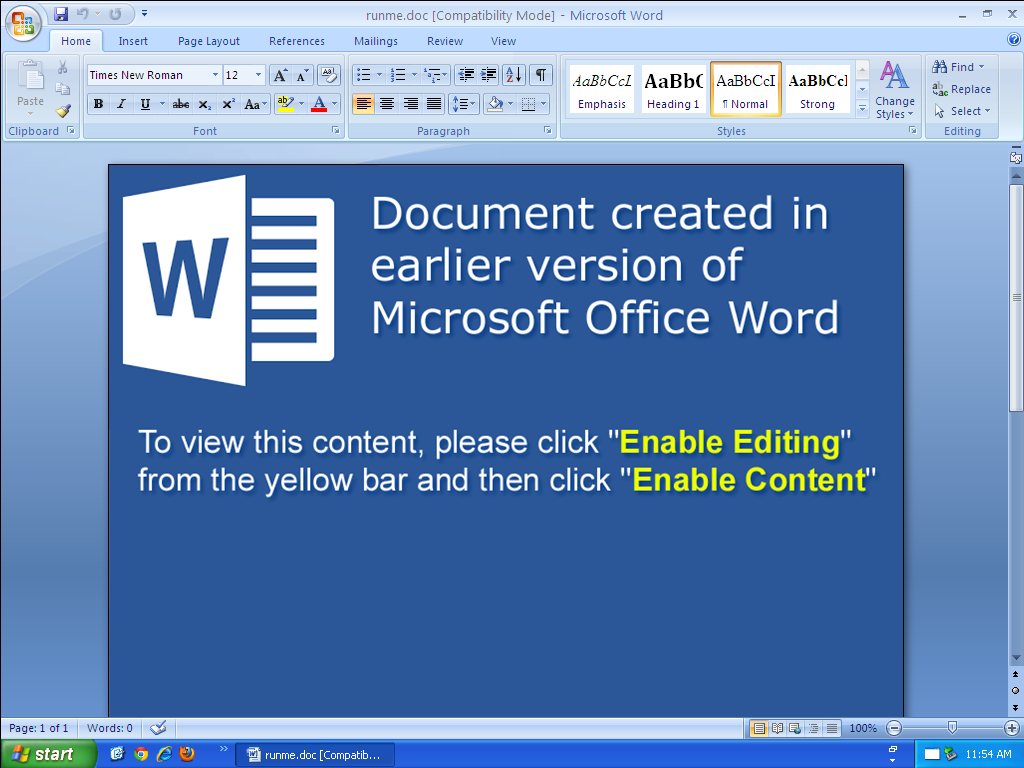This screenshot has height=768, width=1024.
Task: Toggle Subscript formatting
Action: [x=204, y=104]
